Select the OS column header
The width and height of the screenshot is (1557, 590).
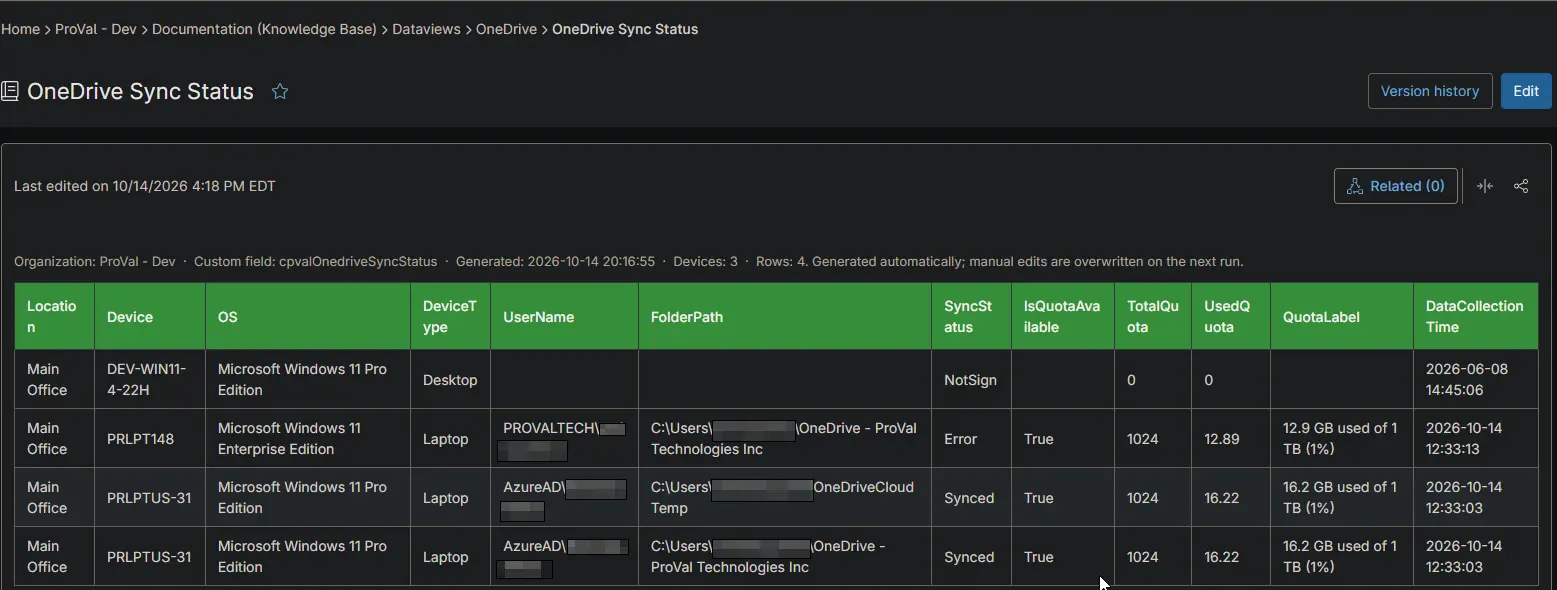click(x=308, y=316)
